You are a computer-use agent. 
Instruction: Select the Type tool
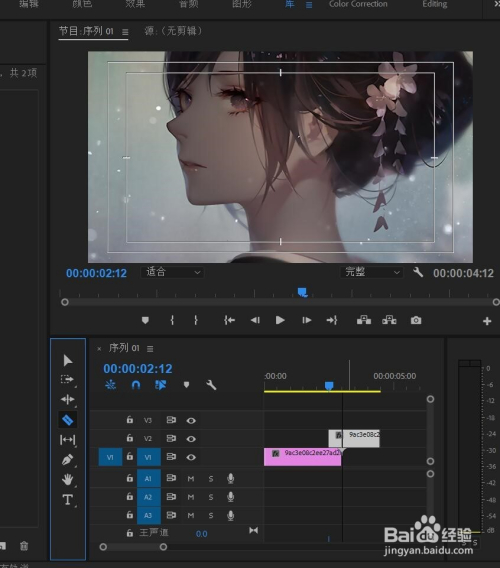pyautogui.click(x=68, y=500)
